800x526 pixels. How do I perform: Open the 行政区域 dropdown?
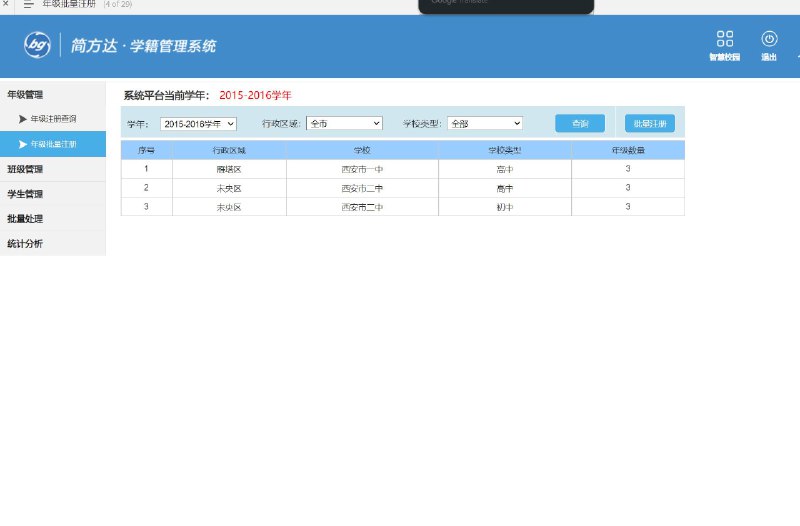click(x=344, y=123)
